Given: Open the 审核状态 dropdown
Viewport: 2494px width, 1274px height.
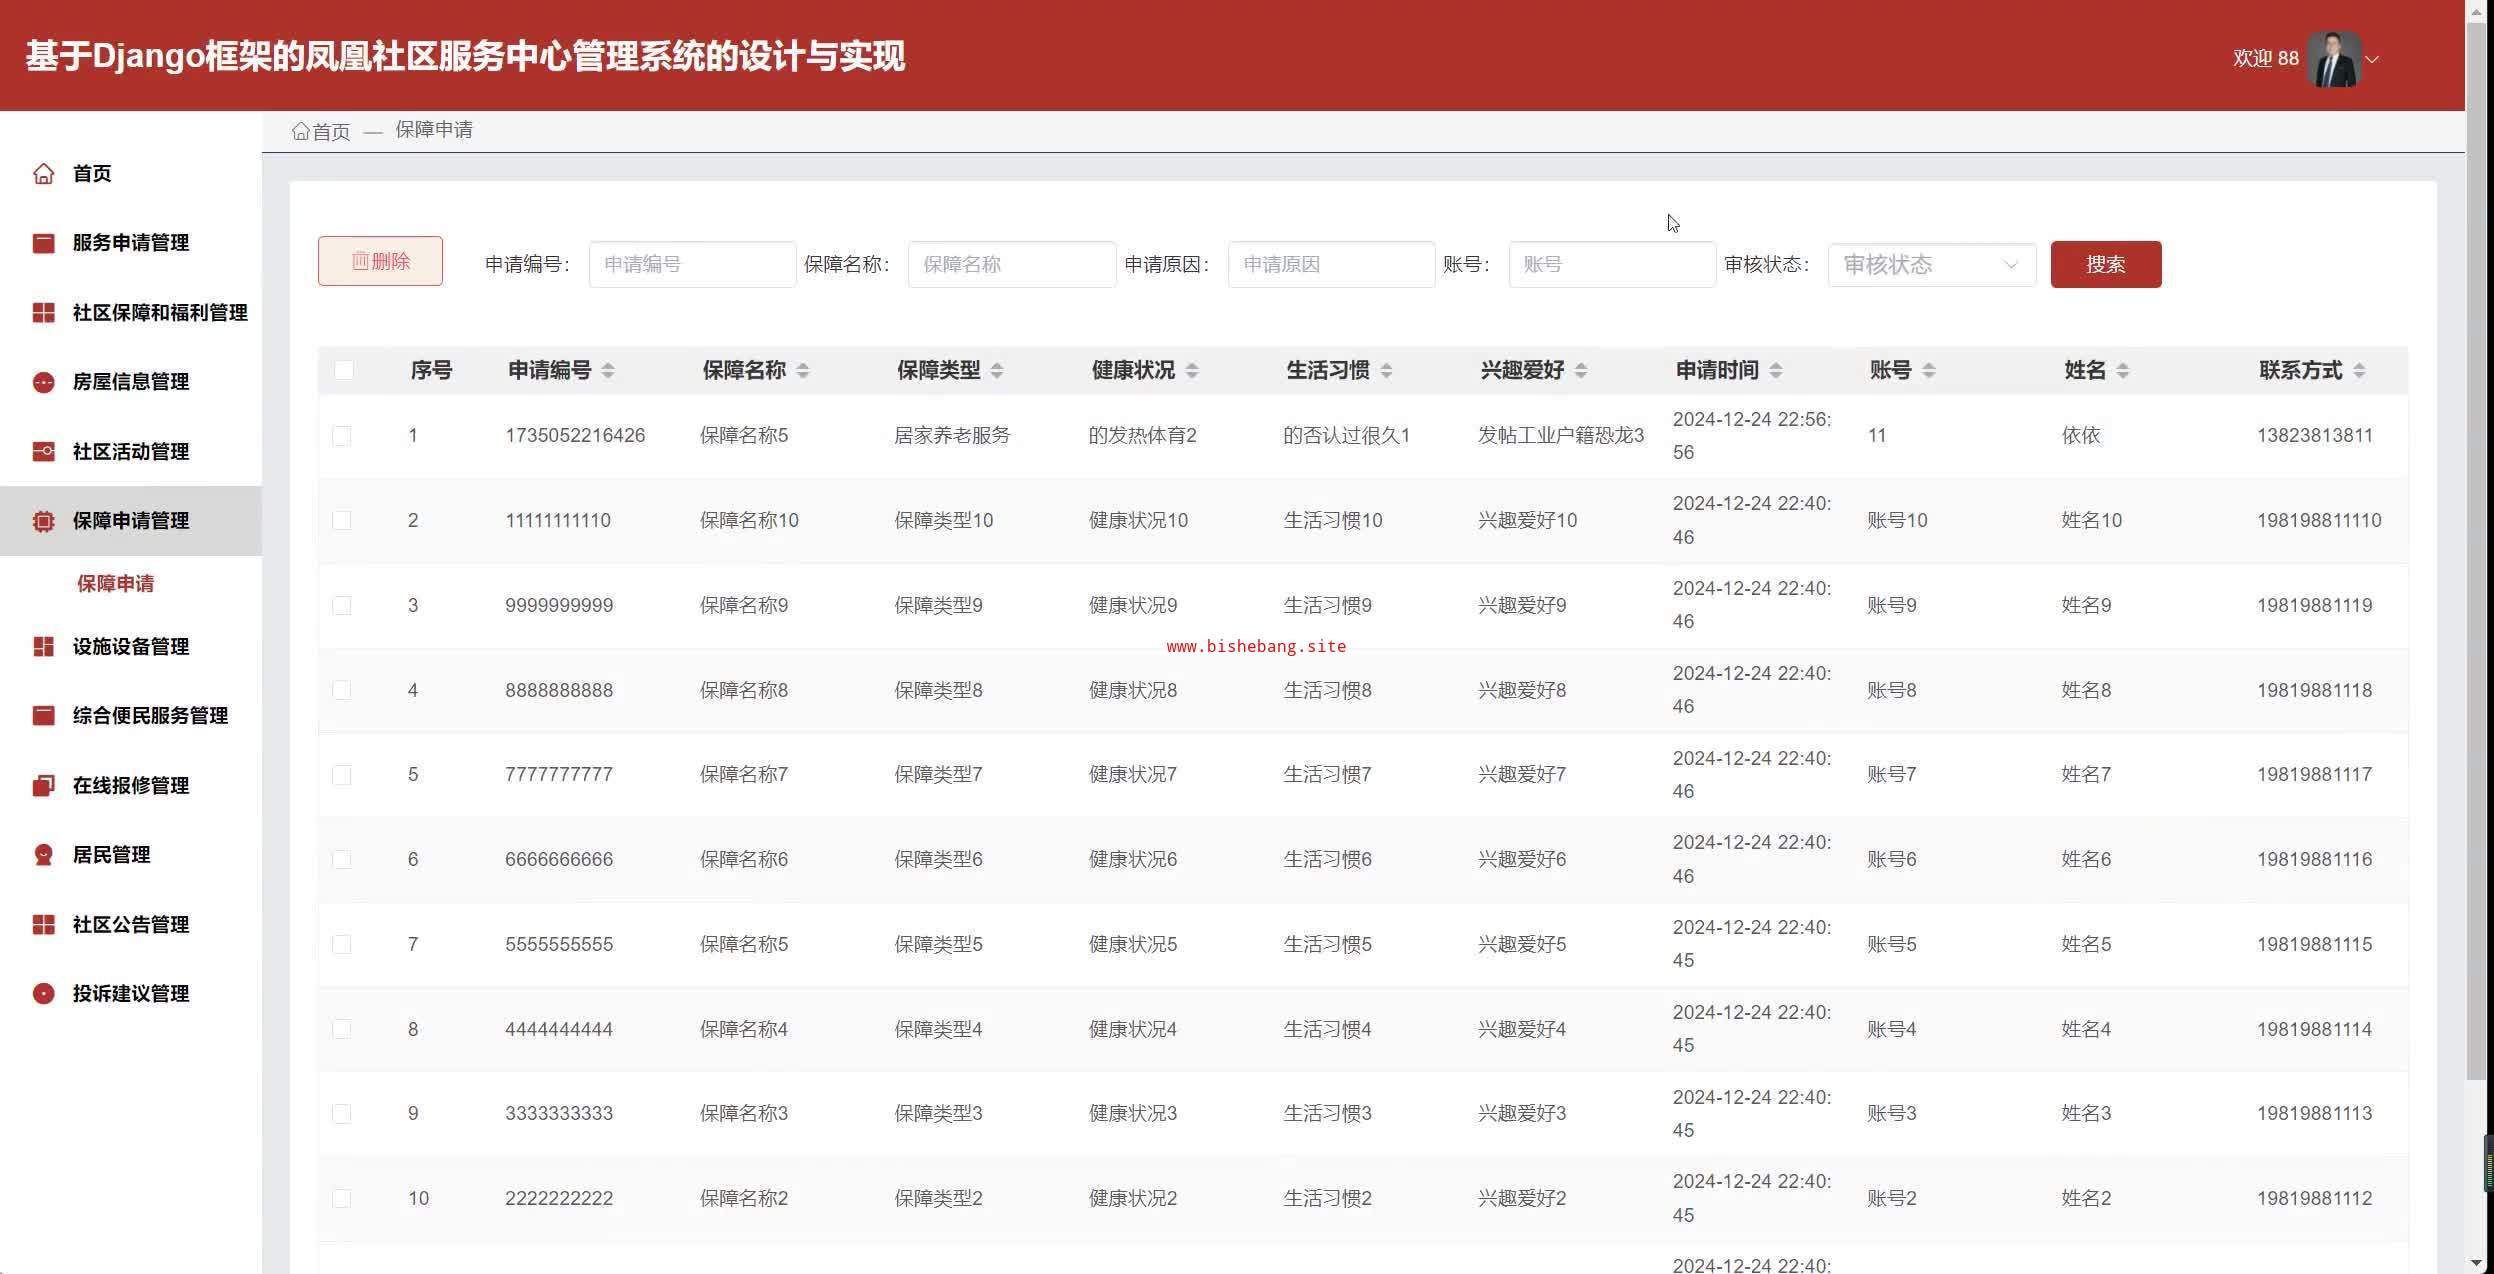Looking at the screenshot, I should pos(1931,265).
